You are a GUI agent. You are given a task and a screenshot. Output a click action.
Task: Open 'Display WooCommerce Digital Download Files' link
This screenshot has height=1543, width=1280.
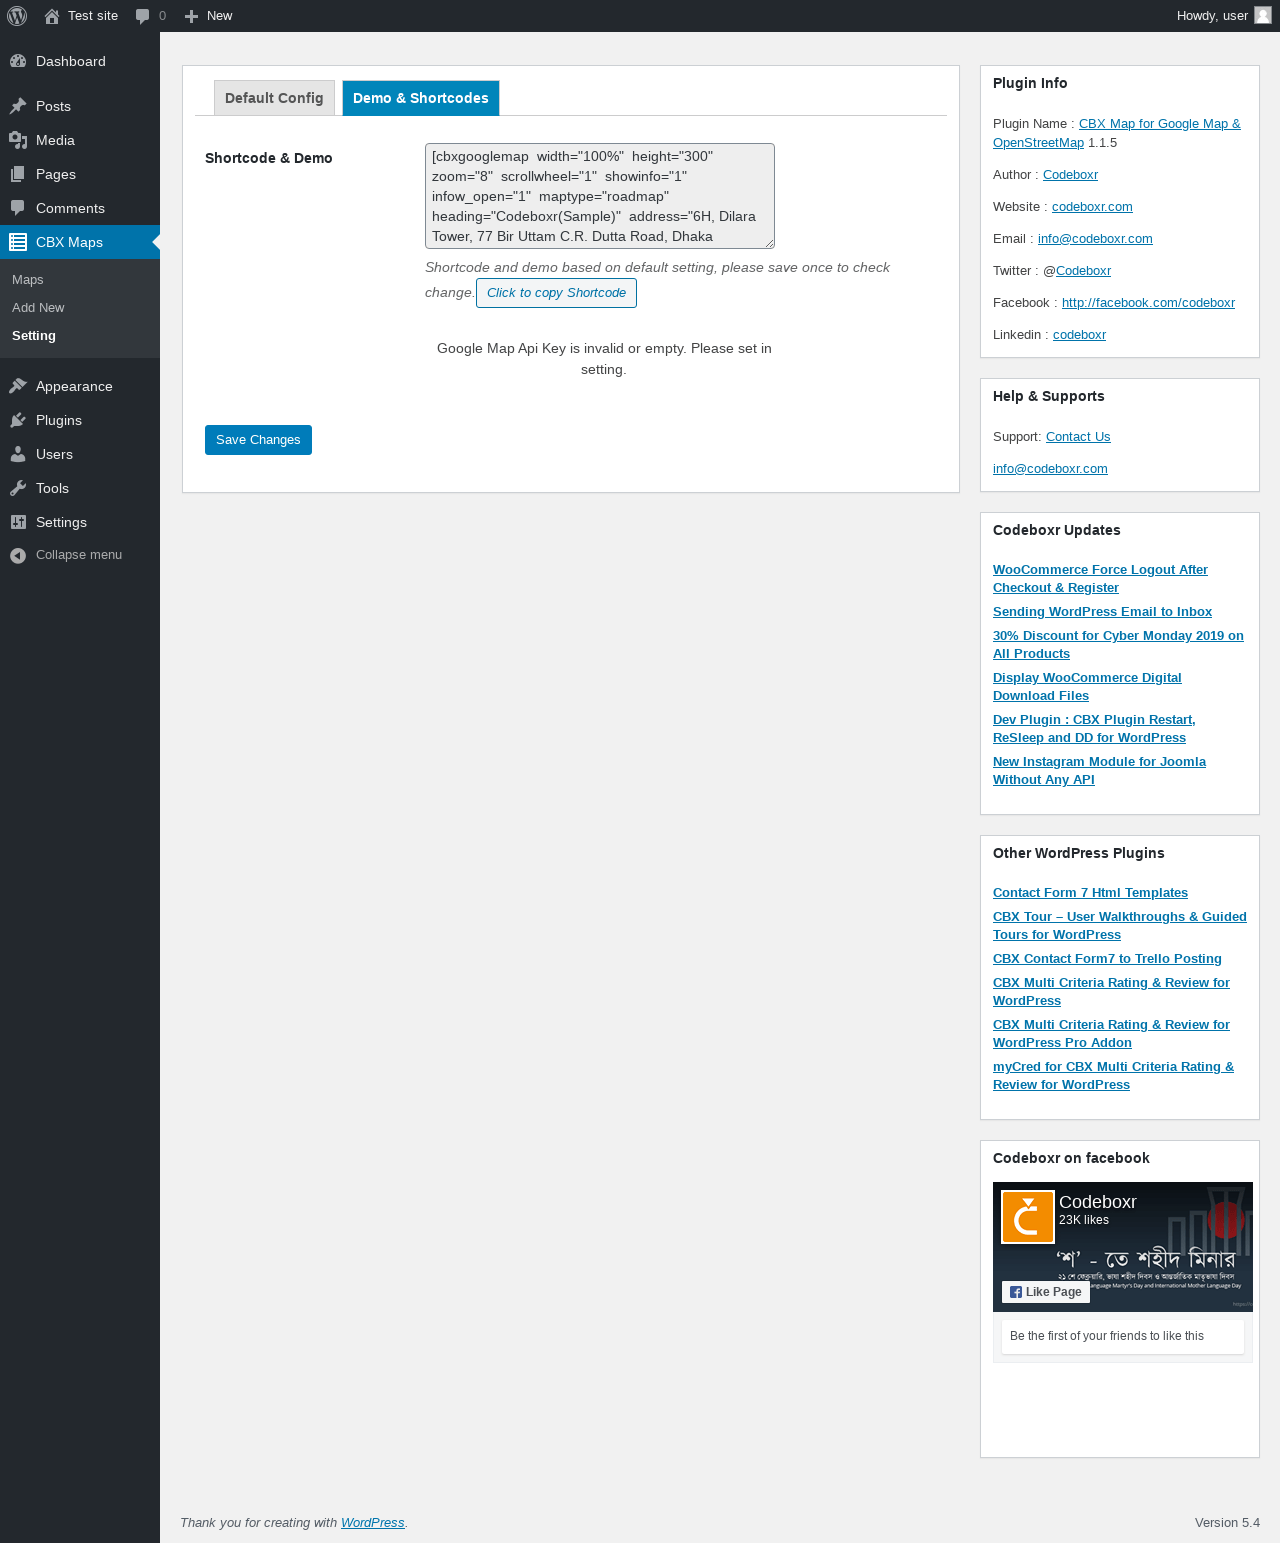point(1087,687)
